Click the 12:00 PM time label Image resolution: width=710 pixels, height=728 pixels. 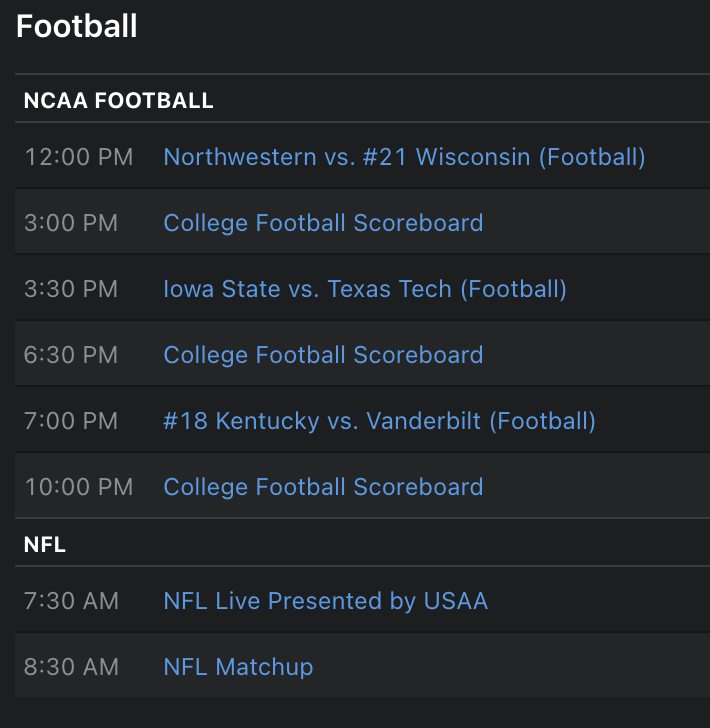[x=79, y=157]
